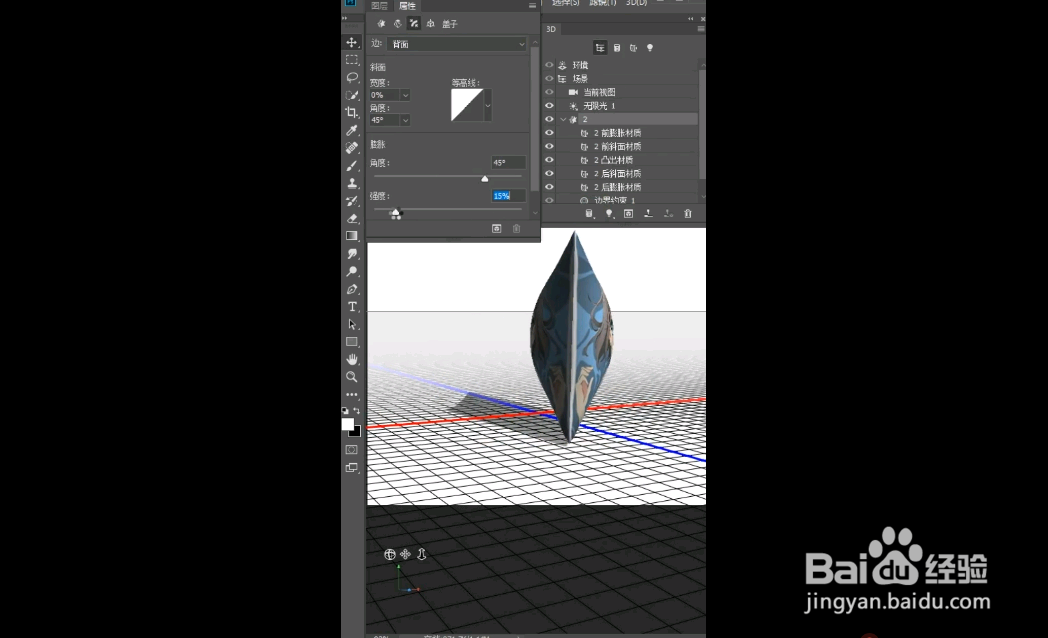This screenshot has width=1048, height=638.
Task: Toggle visibility of 2 凸出材质 material
Action: click(x=549, y=158)
